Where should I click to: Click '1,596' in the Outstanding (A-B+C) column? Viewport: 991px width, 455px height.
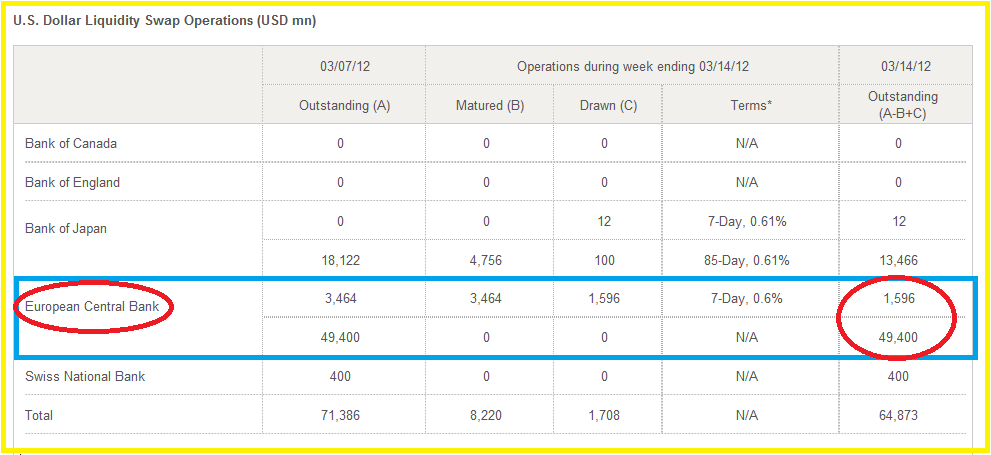(x=899, y=299)
